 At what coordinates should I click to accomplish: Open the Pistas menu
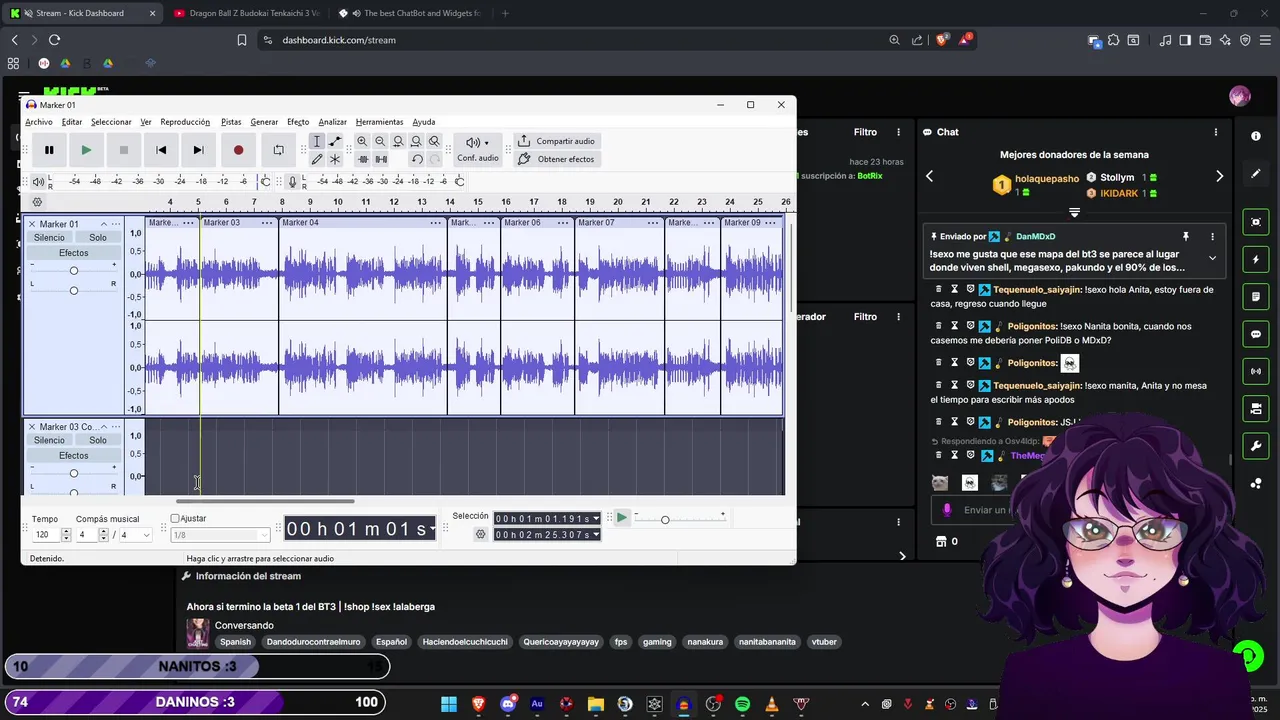(x=231, y=122)
